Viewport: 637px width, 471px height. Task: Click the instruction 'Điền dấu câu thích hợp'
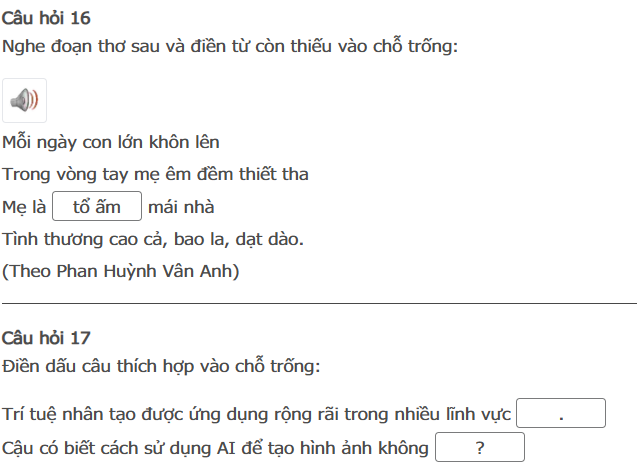coord(161,365)
